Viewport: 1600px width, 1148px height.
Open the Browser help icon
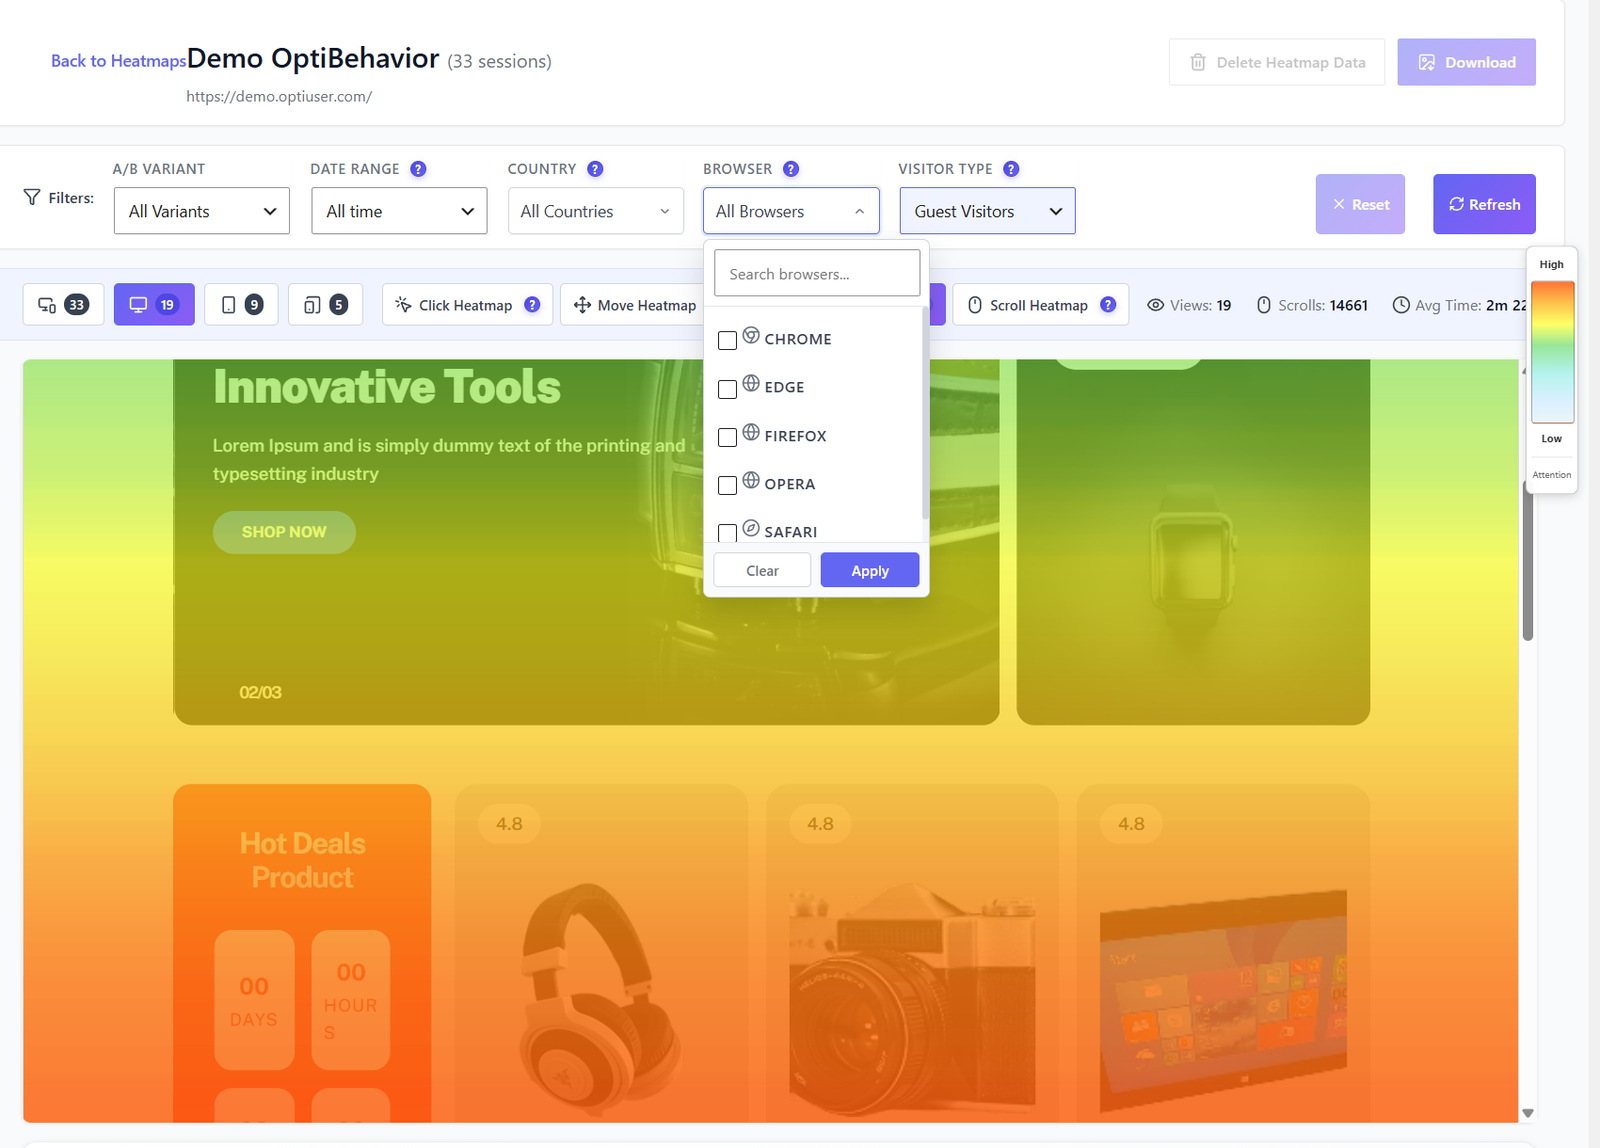[x=791, y=169]
